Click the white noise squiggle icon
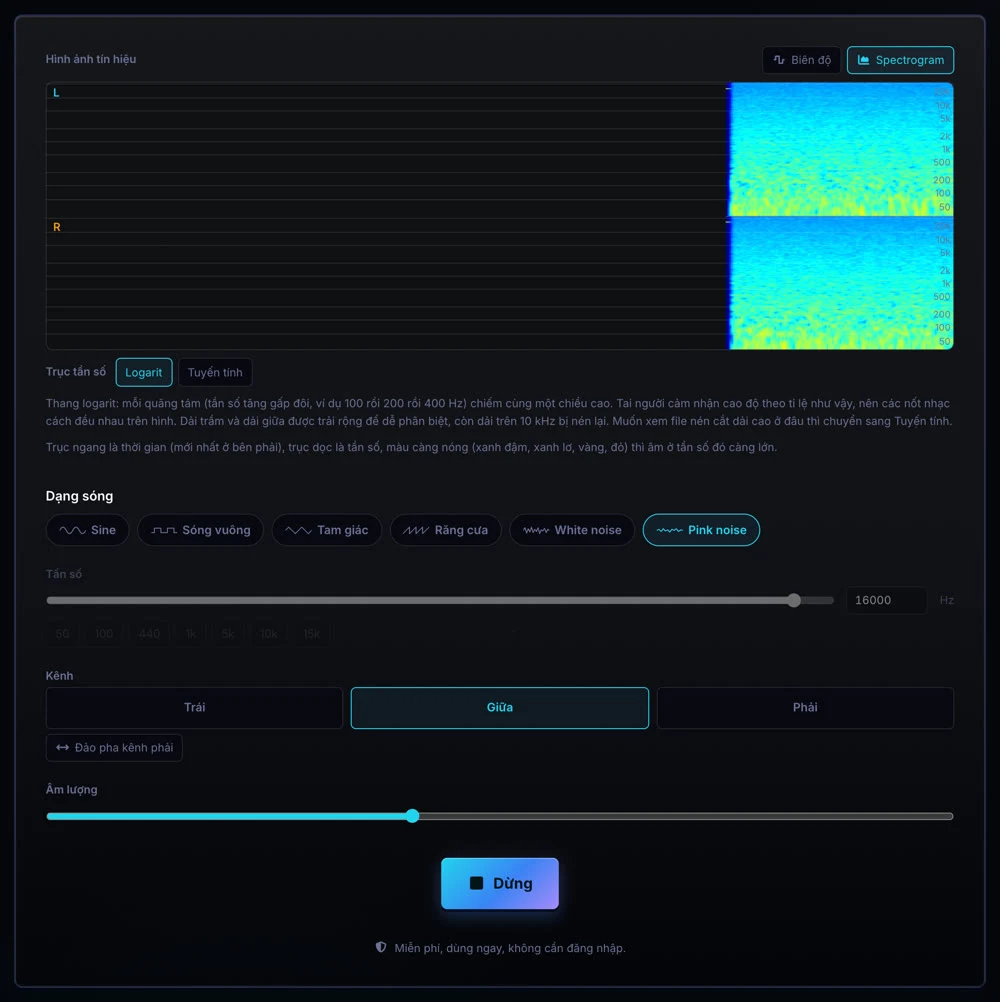This screenshot has width=1000, height=1002. pos(536,530)
